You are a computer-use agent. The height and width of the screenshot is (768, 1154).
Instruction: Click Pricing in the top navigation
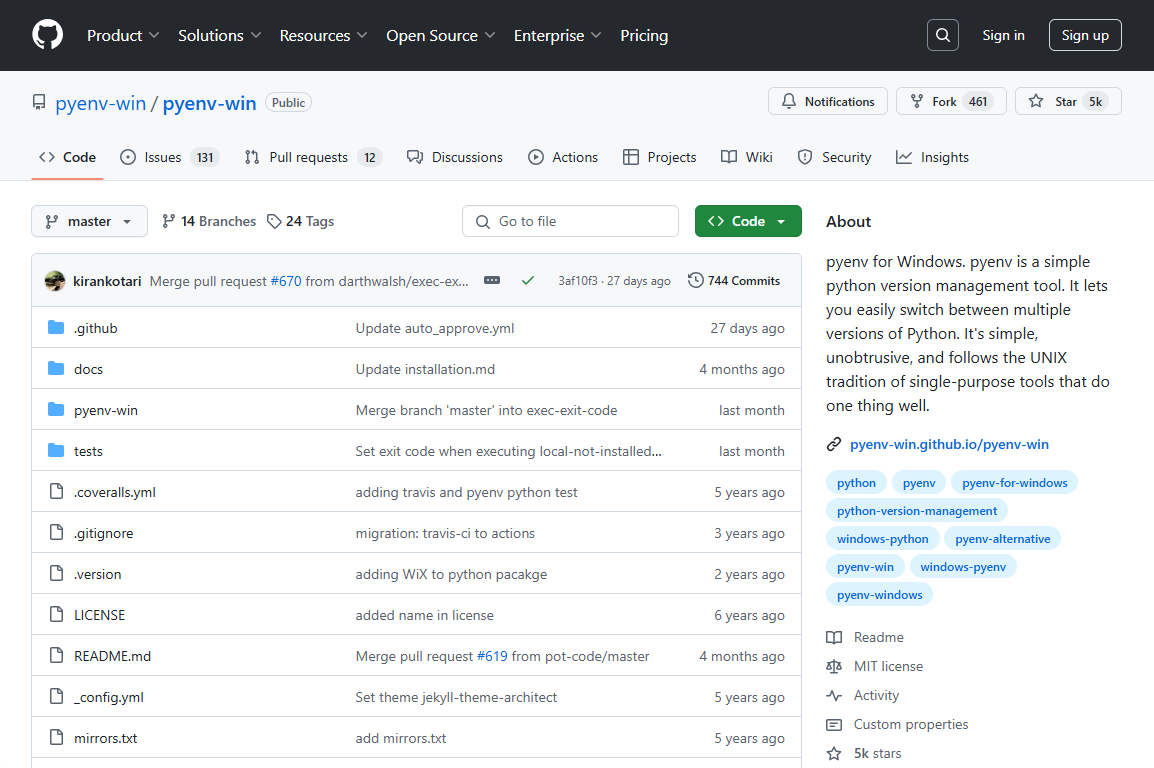click(644, 35)
